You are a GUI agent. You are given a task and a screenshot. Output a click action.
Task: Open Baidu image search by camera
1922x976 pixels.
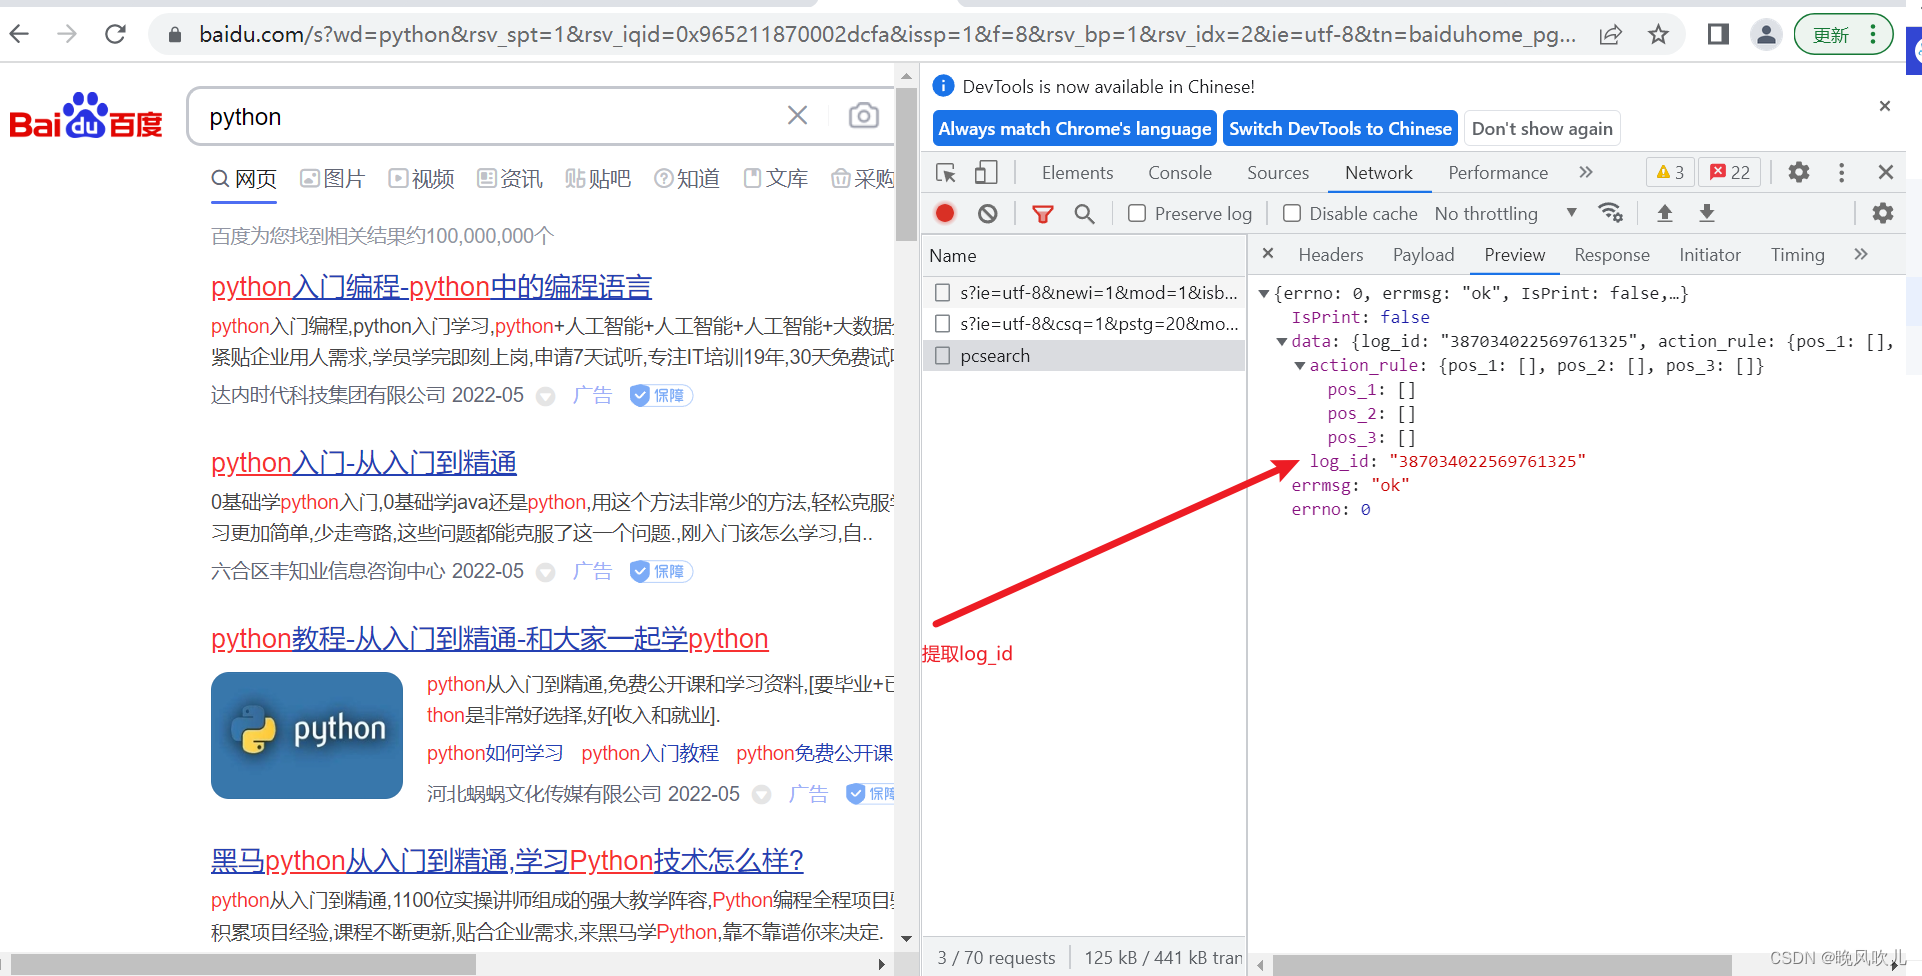(863, 116)
